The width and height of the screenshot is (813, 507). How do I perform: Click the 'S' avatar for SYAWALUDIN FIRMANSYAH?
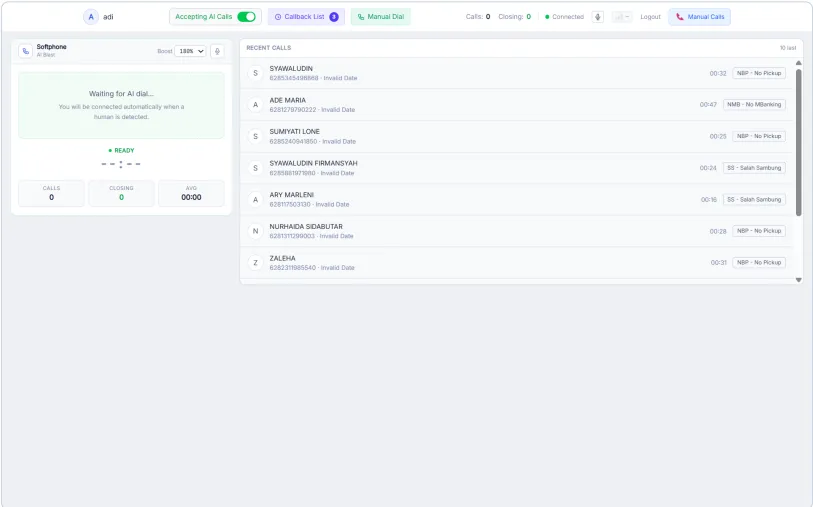pyautogui.click(x=255, y=168)
